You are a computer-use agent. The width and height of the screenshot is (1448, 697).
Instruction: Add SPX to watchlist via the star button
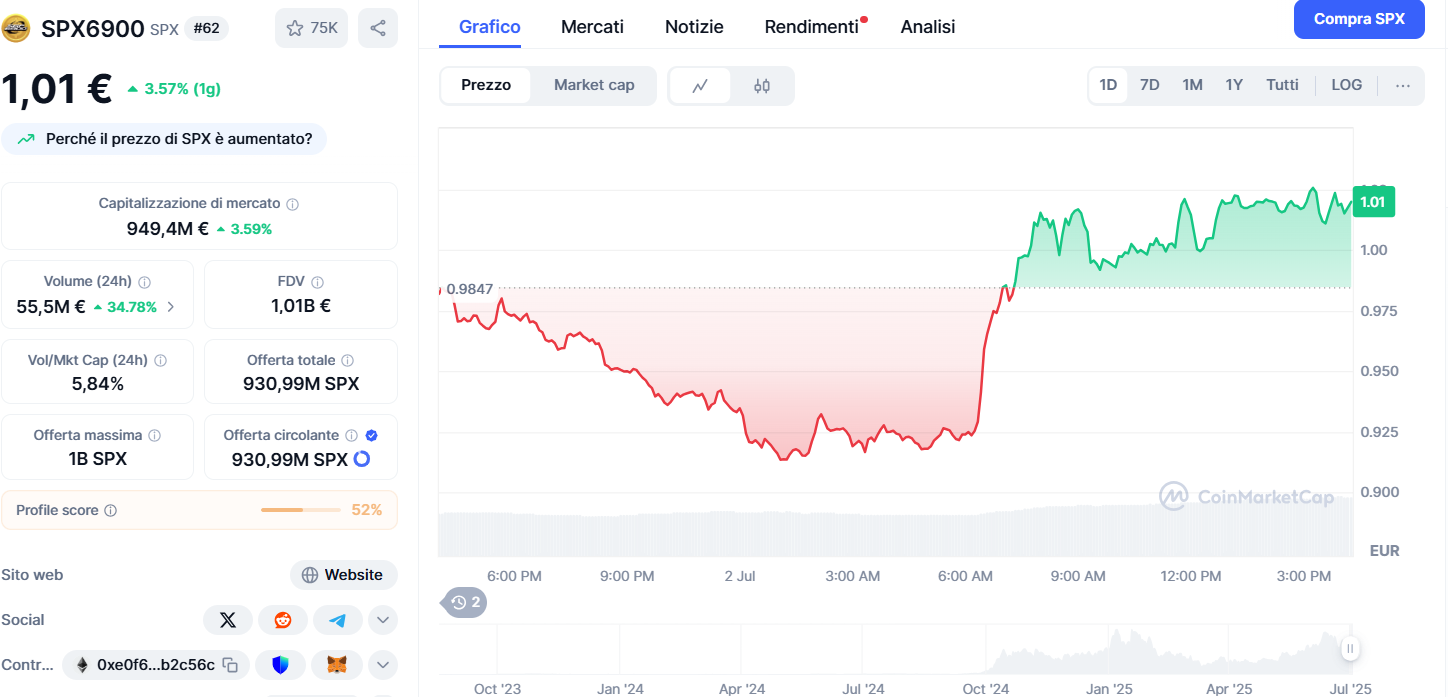311,28
